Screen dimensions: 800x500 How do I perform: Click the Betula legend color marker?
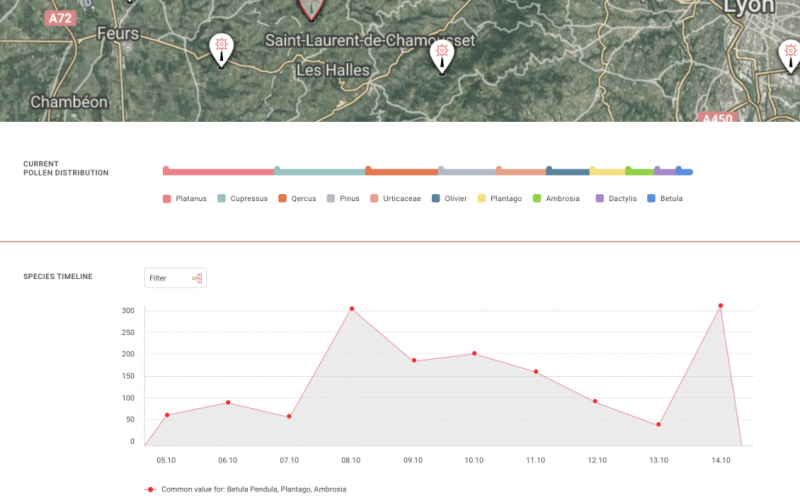[653, 199]
